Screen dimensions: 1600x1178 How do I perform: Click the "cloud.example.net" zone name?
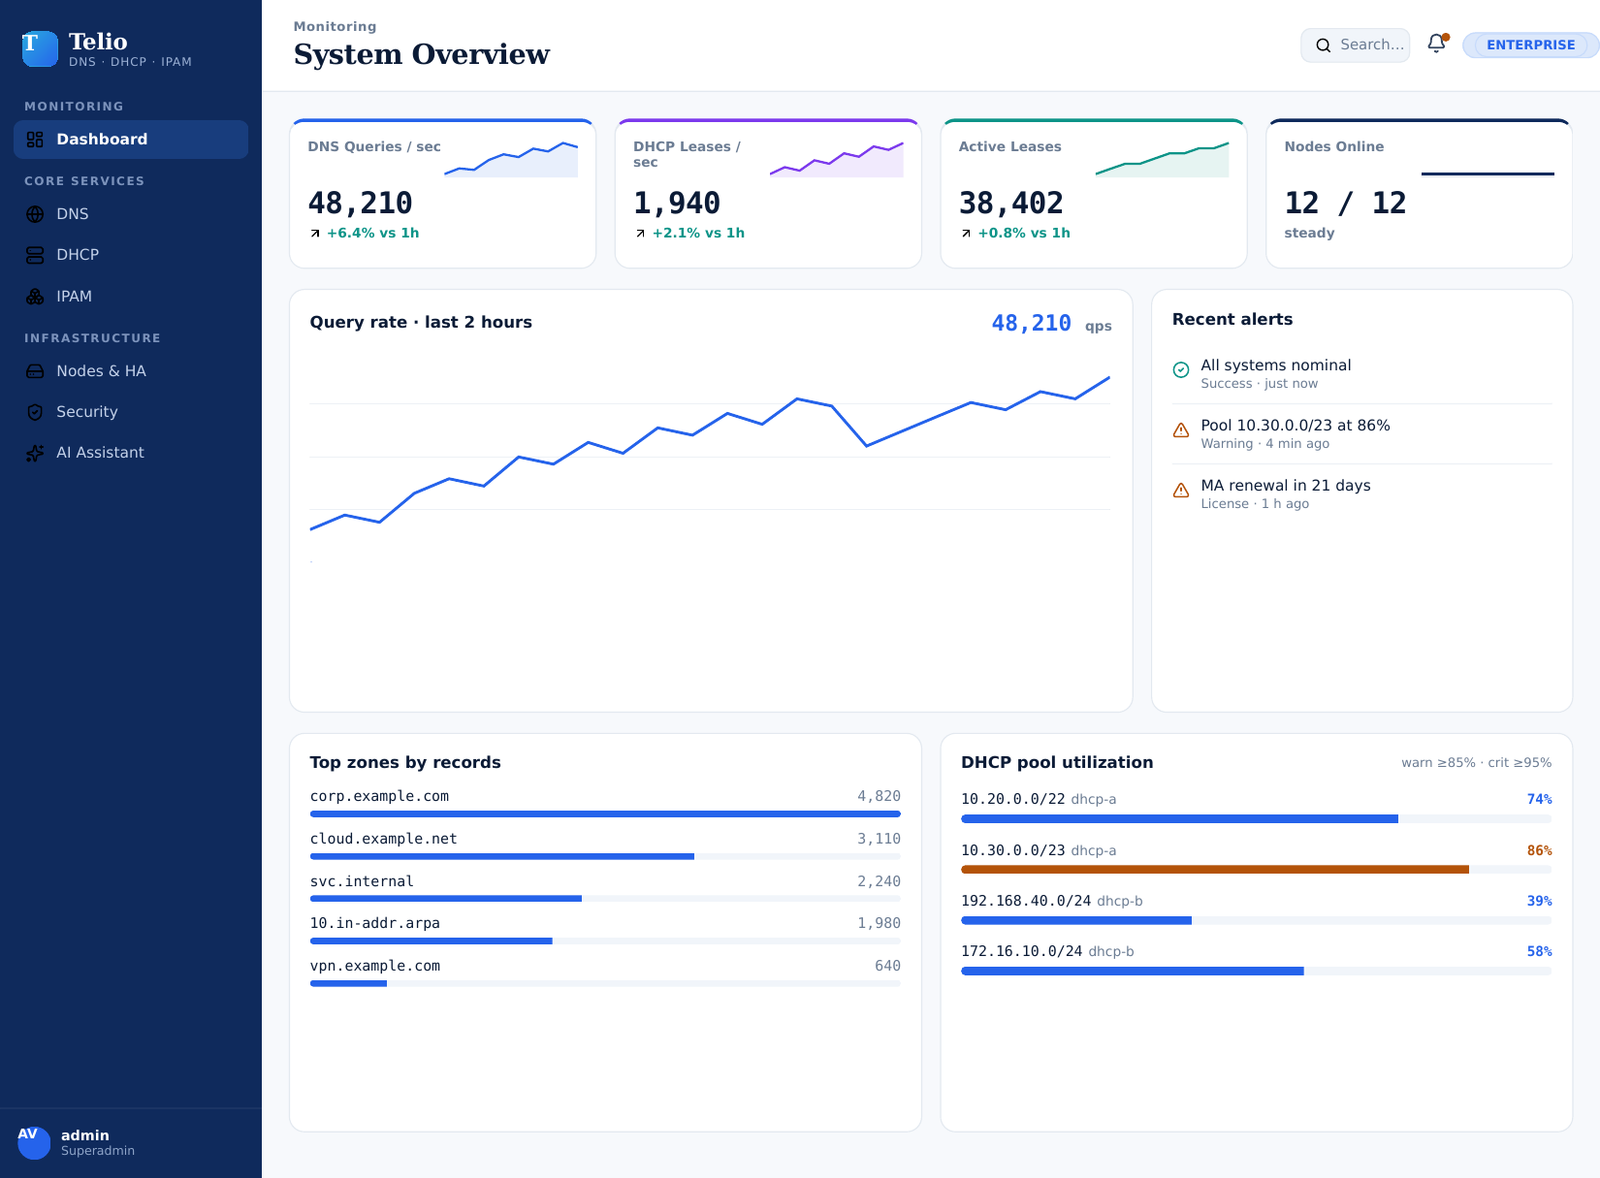(x=383, y=839)
